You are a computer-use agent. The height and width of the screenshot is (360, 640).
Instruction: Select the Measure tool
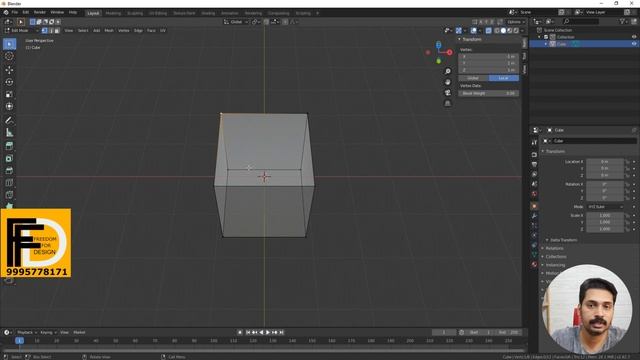coord(9,133)
